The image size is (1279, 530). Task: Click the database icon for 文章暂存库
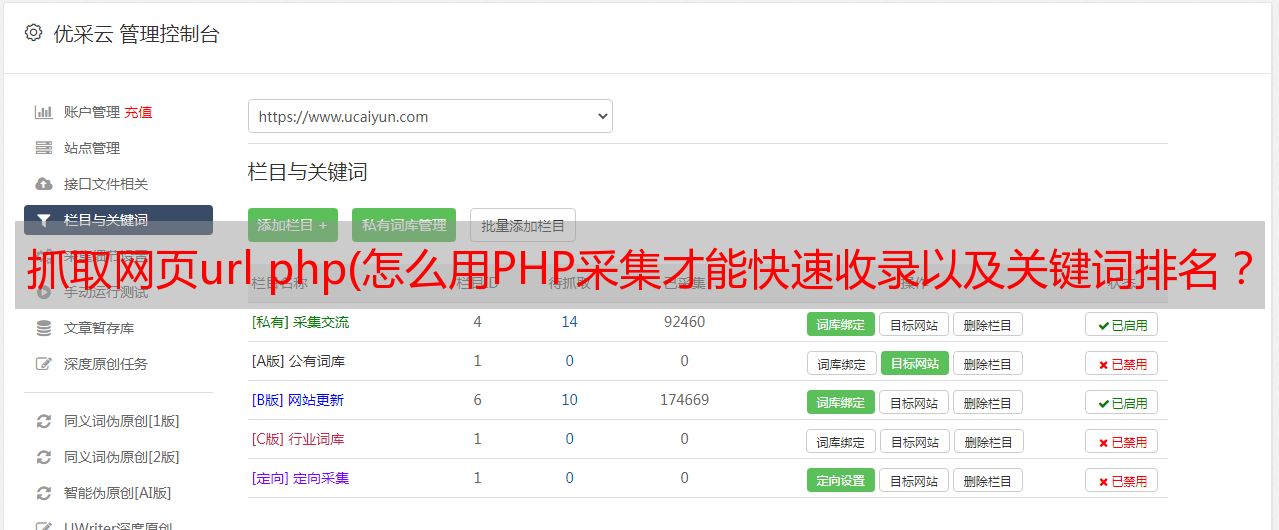[x=43, y=328]
